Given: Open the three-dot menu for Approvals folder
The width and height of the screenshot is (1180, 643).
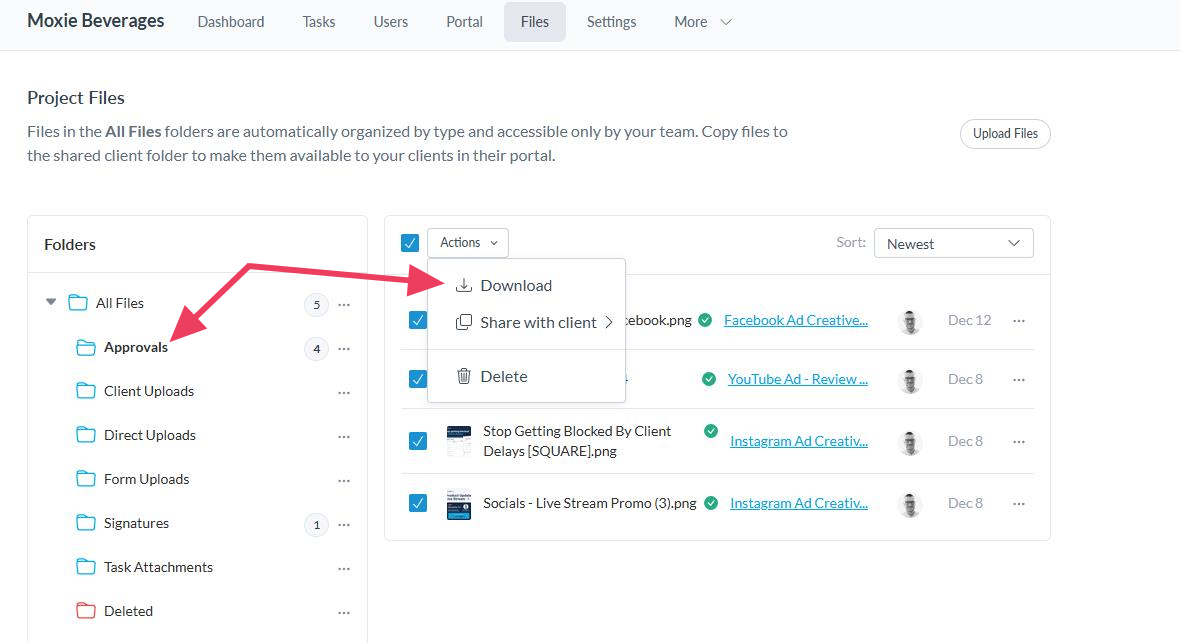Looking at the screenshot, I should [x=344, y=349].
